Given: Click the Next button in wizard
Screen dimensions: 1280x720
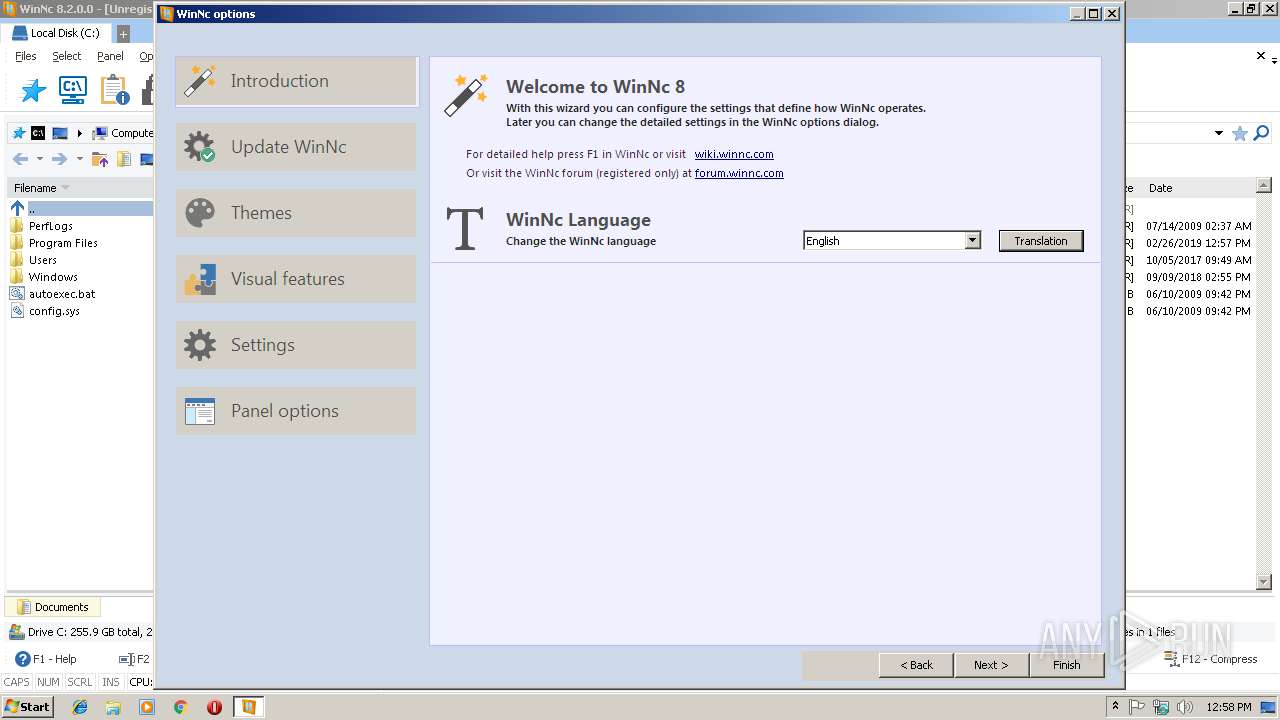Looking at the screenshot, I should coord(991,665).
